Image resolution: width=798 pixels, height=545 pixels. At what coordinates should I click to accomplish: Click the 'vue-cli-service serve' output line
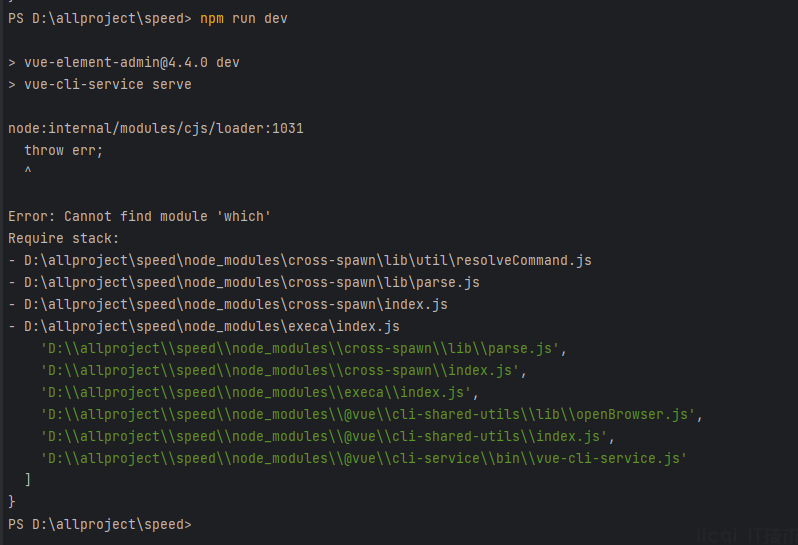tap(100, 84)
